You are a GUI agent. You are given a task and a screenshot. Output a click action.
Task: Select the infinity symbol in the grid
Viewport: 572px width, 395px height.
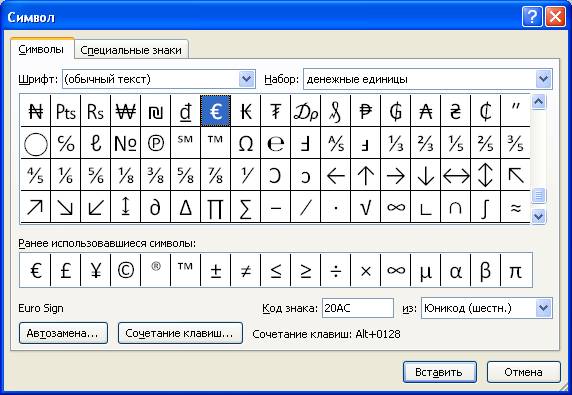[x=396, y=207]
